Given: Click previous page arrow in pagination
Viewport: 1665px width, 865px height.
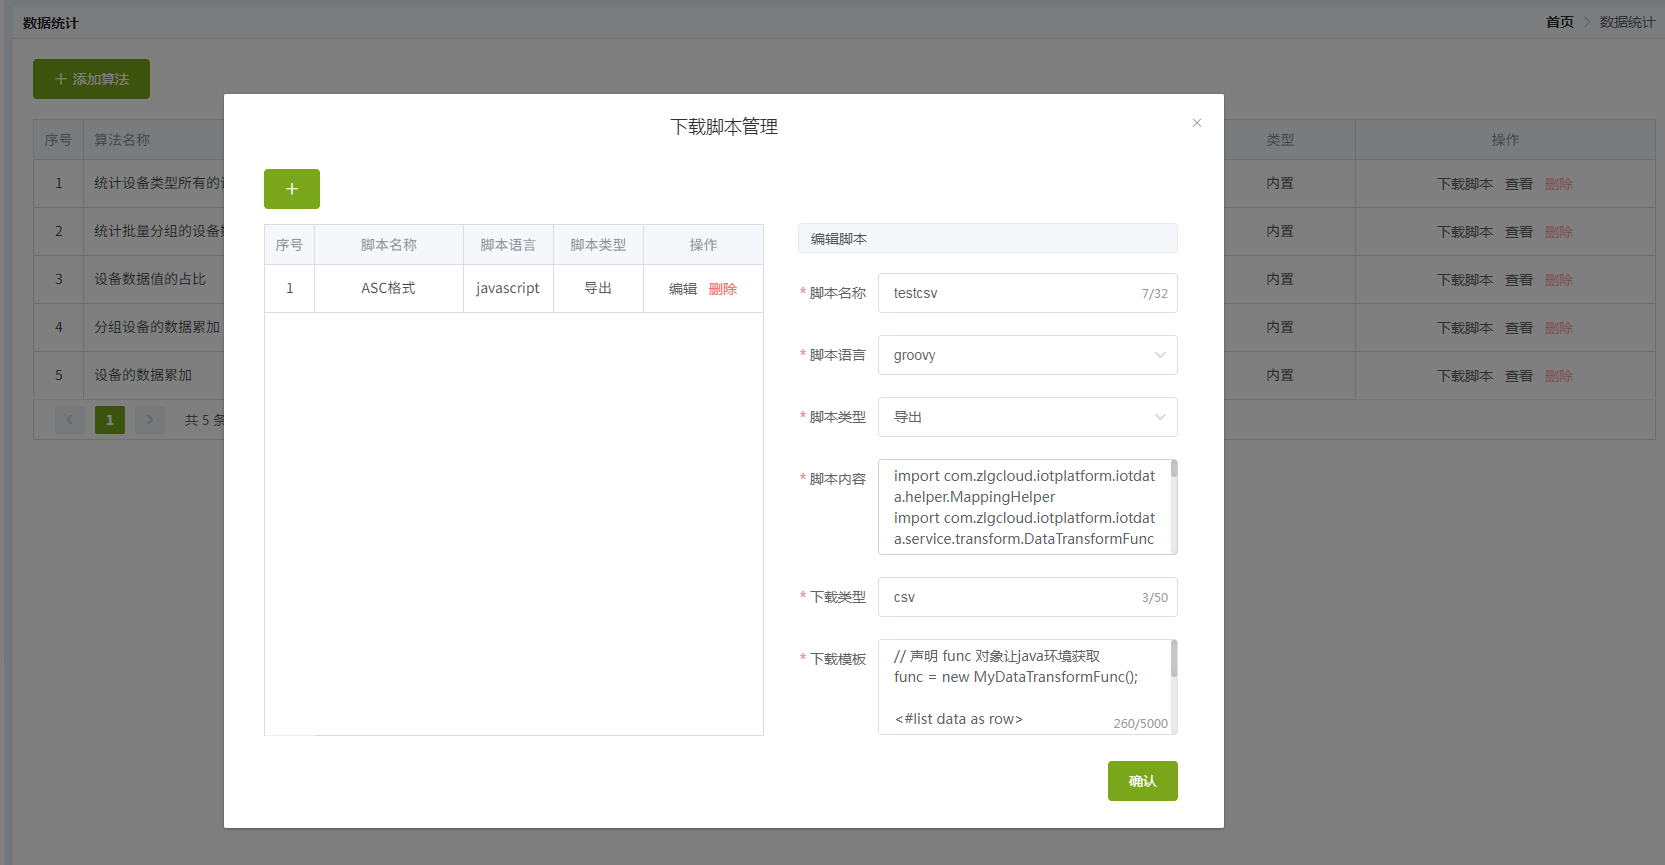Looking at the screenshot, I should click(x=69, y=420).
